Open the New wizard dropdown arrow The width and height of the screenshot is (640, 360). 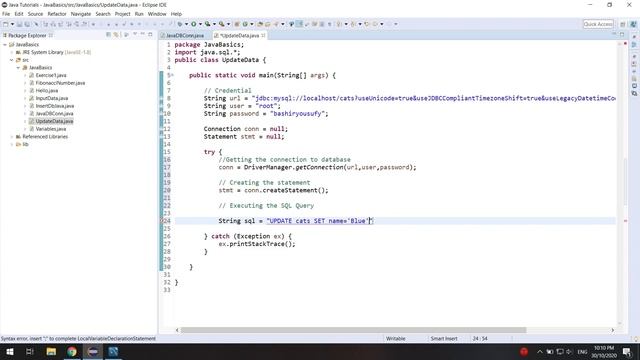pyautogui.click(x=12, y=24)
